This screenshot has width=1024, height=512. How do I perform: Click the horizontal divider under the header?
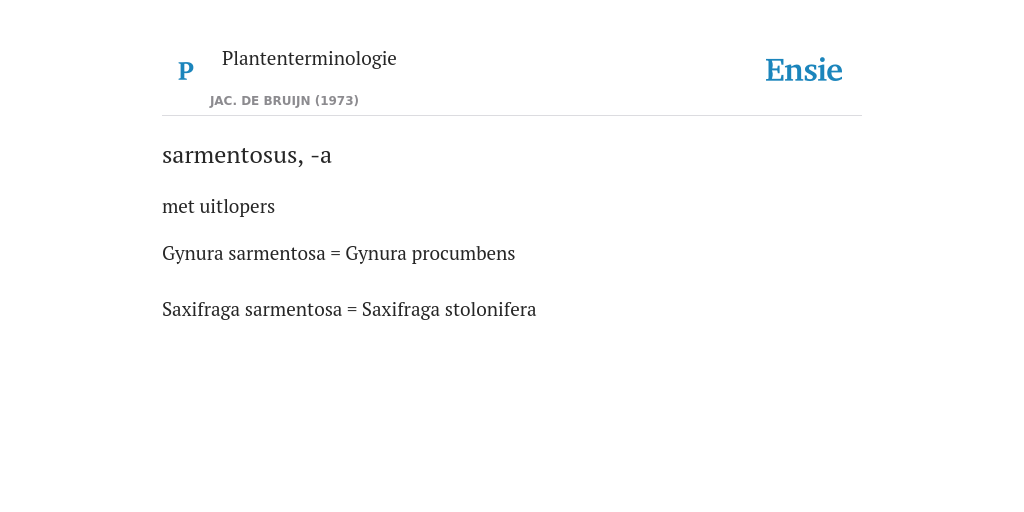click(x=512, y=116)
